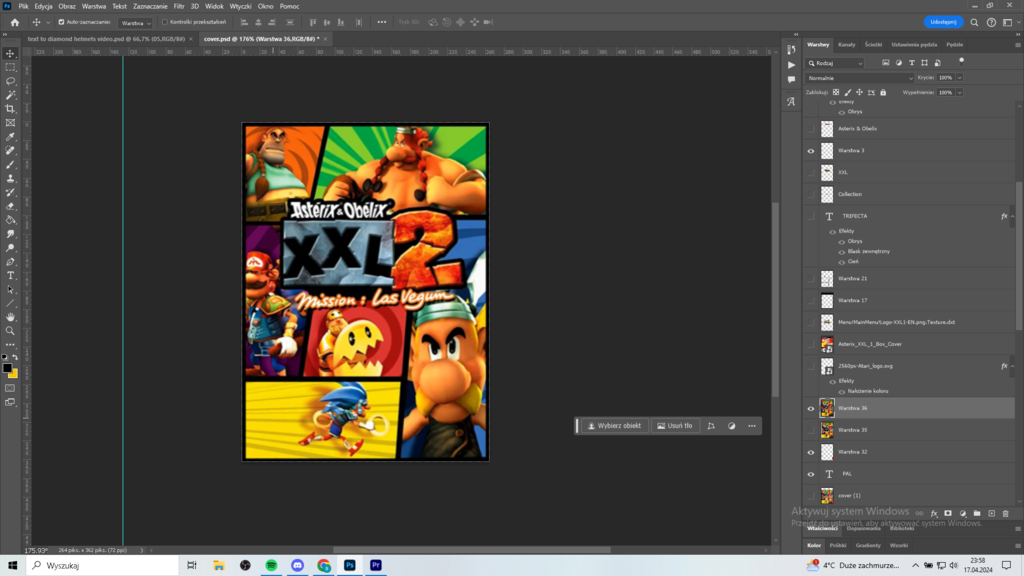Image resolution: width=1024 pixels, height=576 pixels.
Task: Select the Horizontal Type tool
Action: tap(10, 276)
